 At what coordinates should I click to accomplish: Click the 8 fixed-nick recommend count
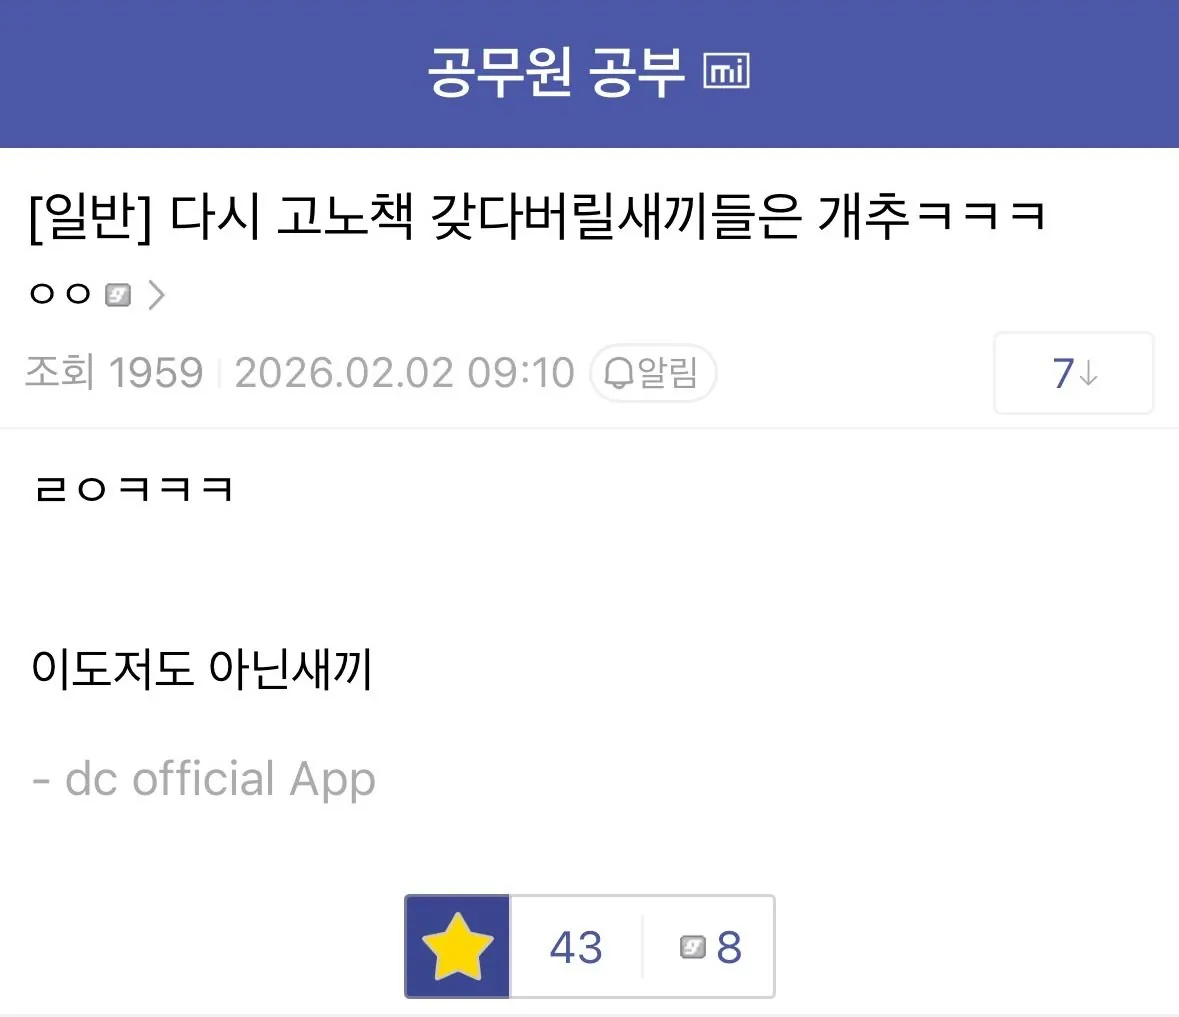click(x=729, y=947)
